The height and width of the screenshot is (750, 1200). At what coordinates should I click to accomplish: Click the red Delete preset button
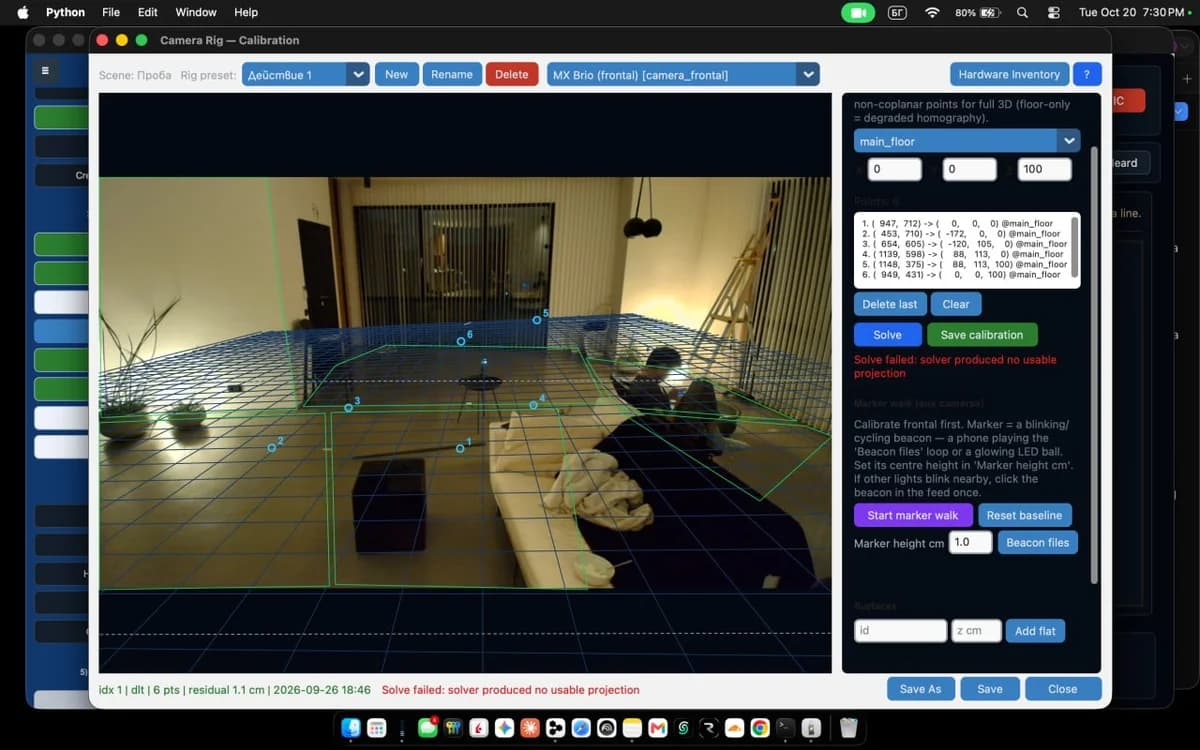coord(512,74)
